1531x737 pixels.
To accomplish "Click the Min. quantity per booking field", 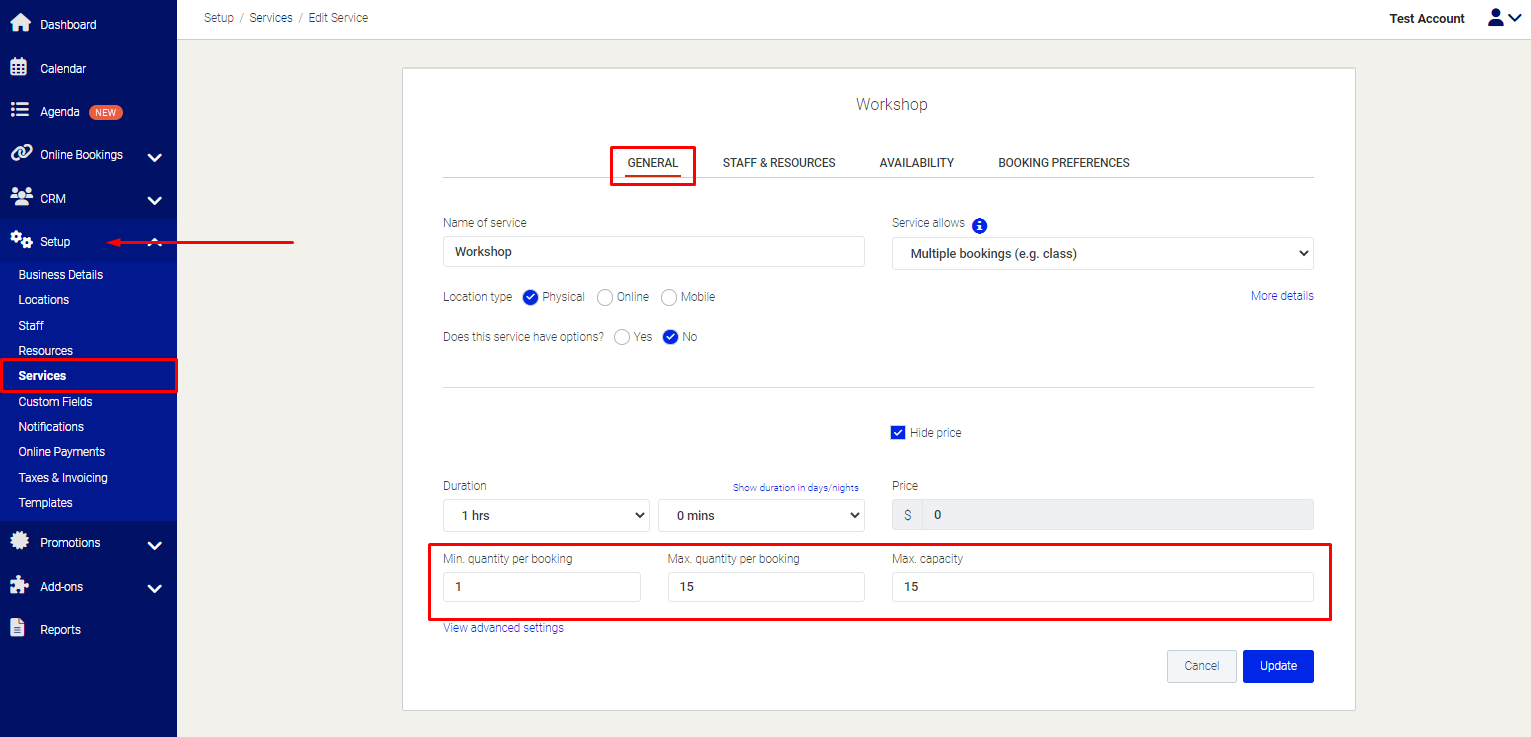I will (x=542, y=587).
